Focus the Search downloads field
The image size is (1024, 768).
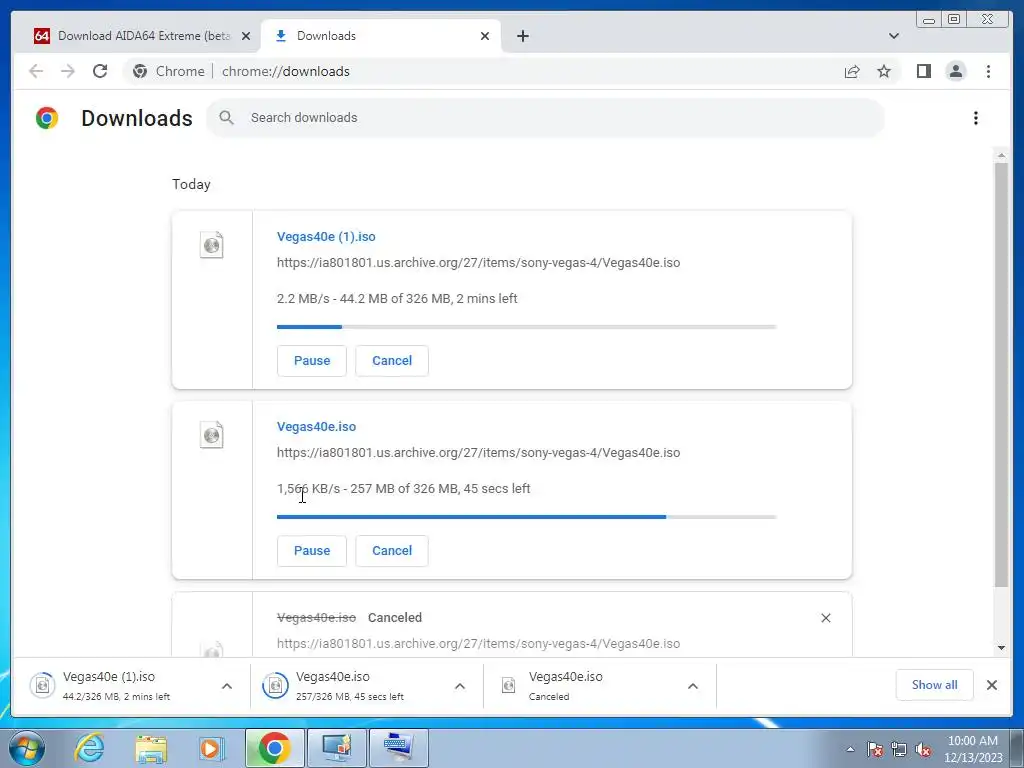545,118
